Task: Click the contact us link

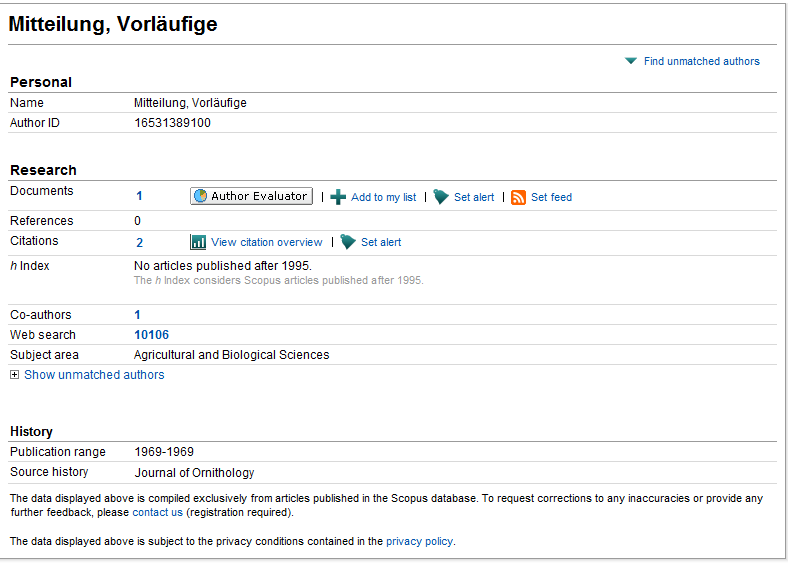Action: tap(157, 512)
